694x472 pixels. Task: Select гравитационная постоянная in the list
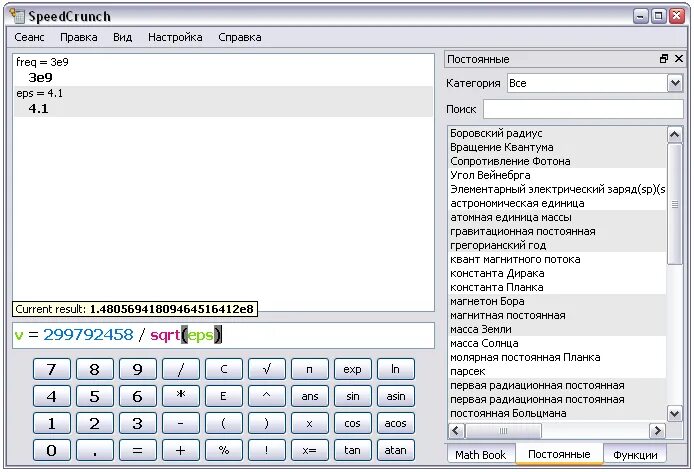(x=557, y=231)
